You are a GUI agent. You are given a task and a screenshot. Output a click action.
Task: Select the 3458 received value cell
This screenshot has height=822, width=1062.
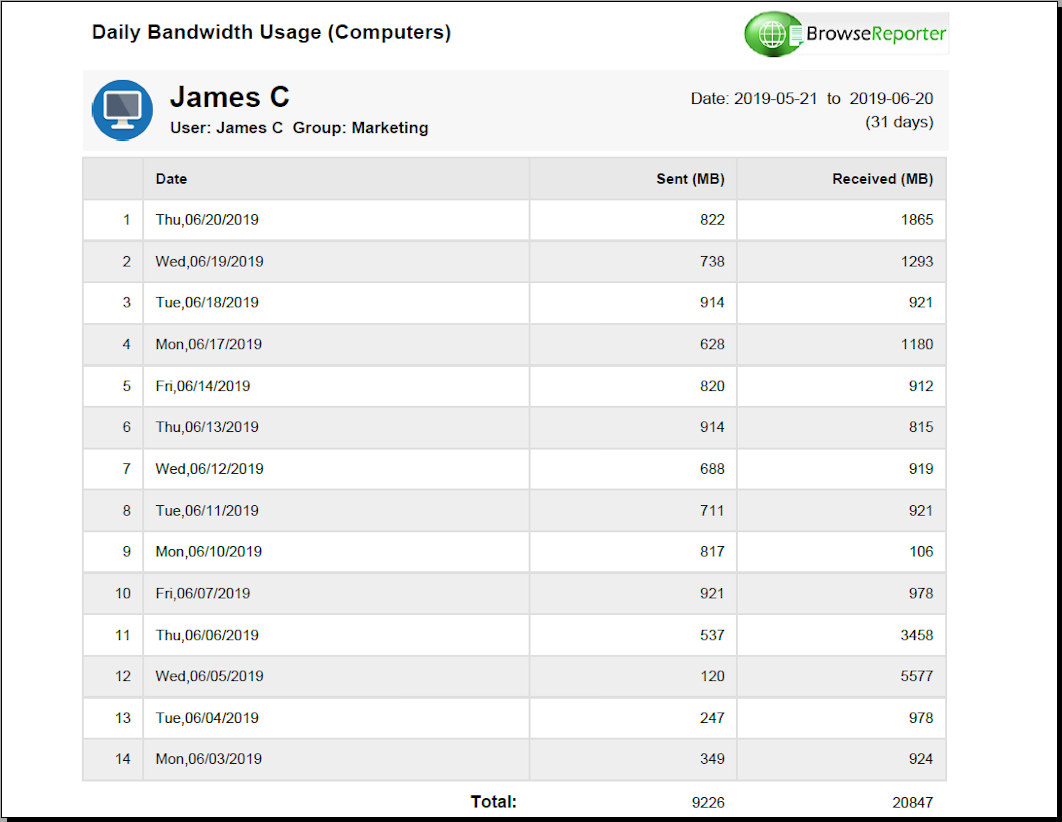tap(915, 635)
